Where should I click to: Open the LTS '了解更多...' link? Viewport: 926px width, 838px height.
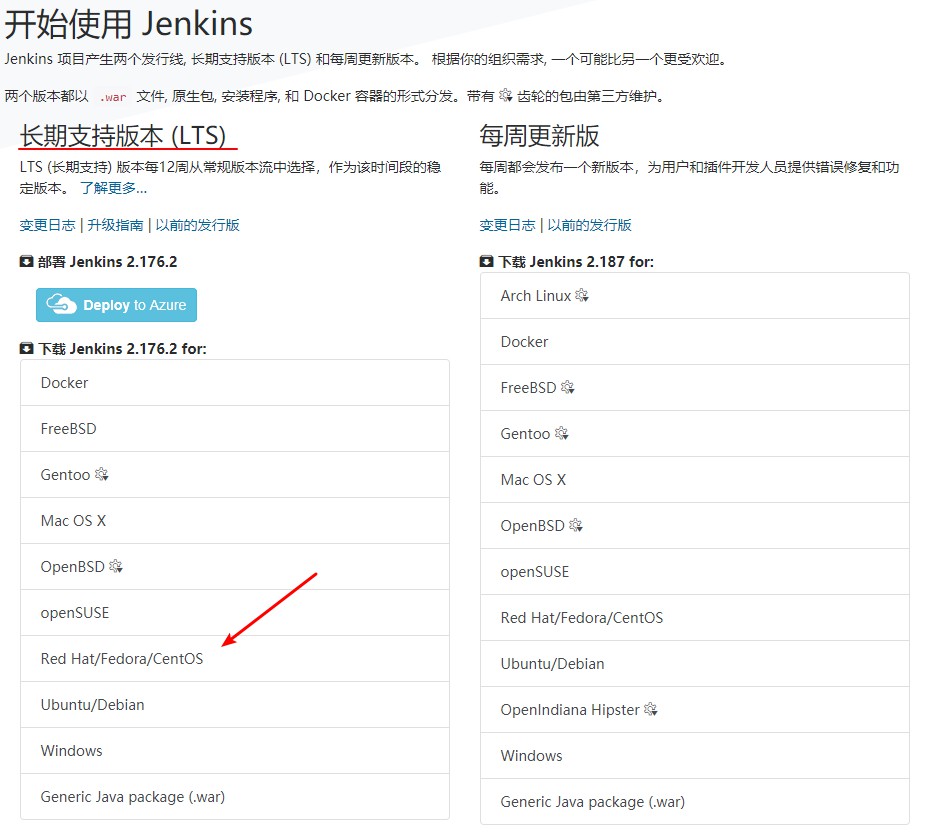coord(113,188)
